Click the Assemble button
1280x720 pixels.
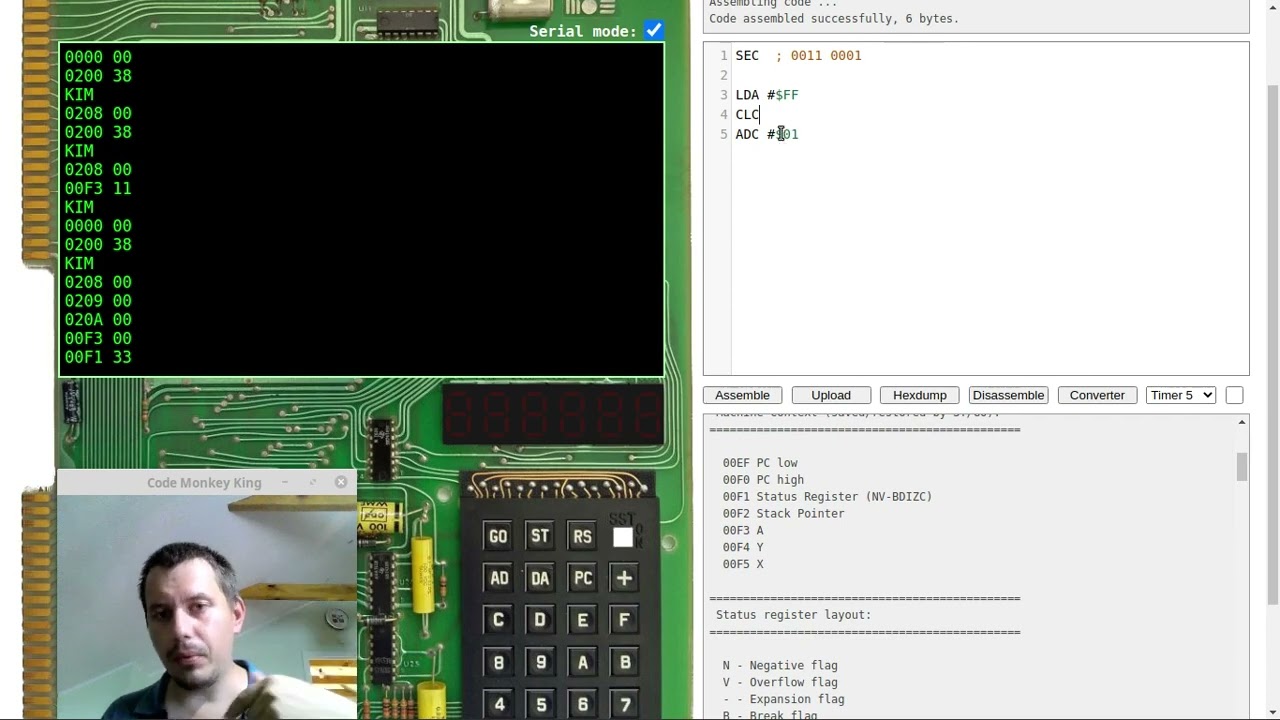[742, 395]
